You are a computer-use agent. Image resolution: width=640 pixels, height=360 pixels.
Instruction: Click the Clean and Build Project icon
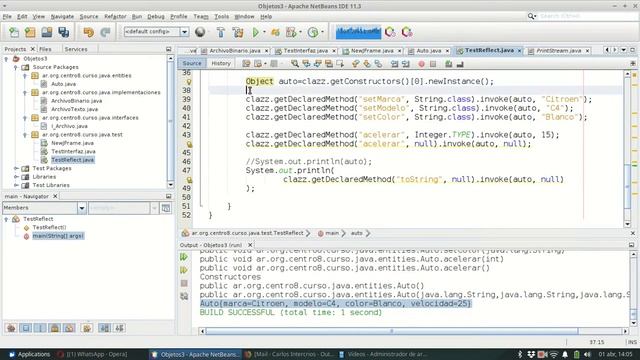coord(238,32)
